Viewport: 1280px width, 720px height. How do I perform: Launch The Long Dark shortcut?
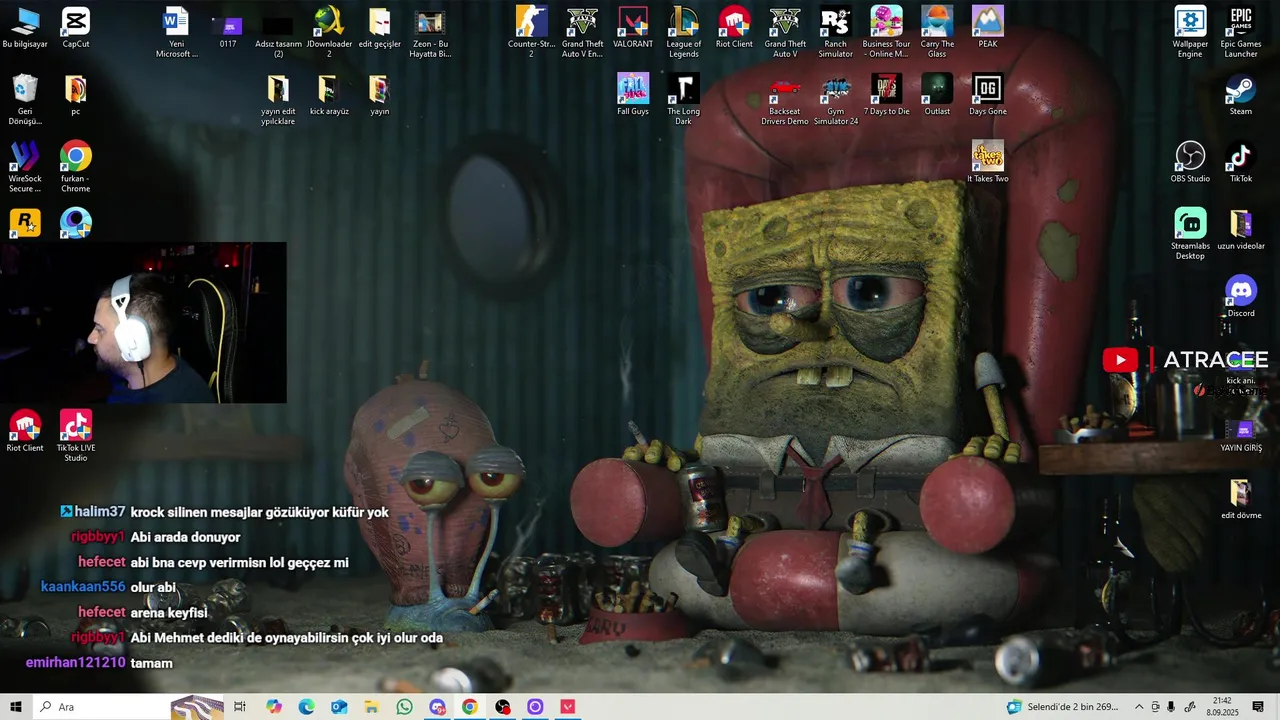pos(684,100)
